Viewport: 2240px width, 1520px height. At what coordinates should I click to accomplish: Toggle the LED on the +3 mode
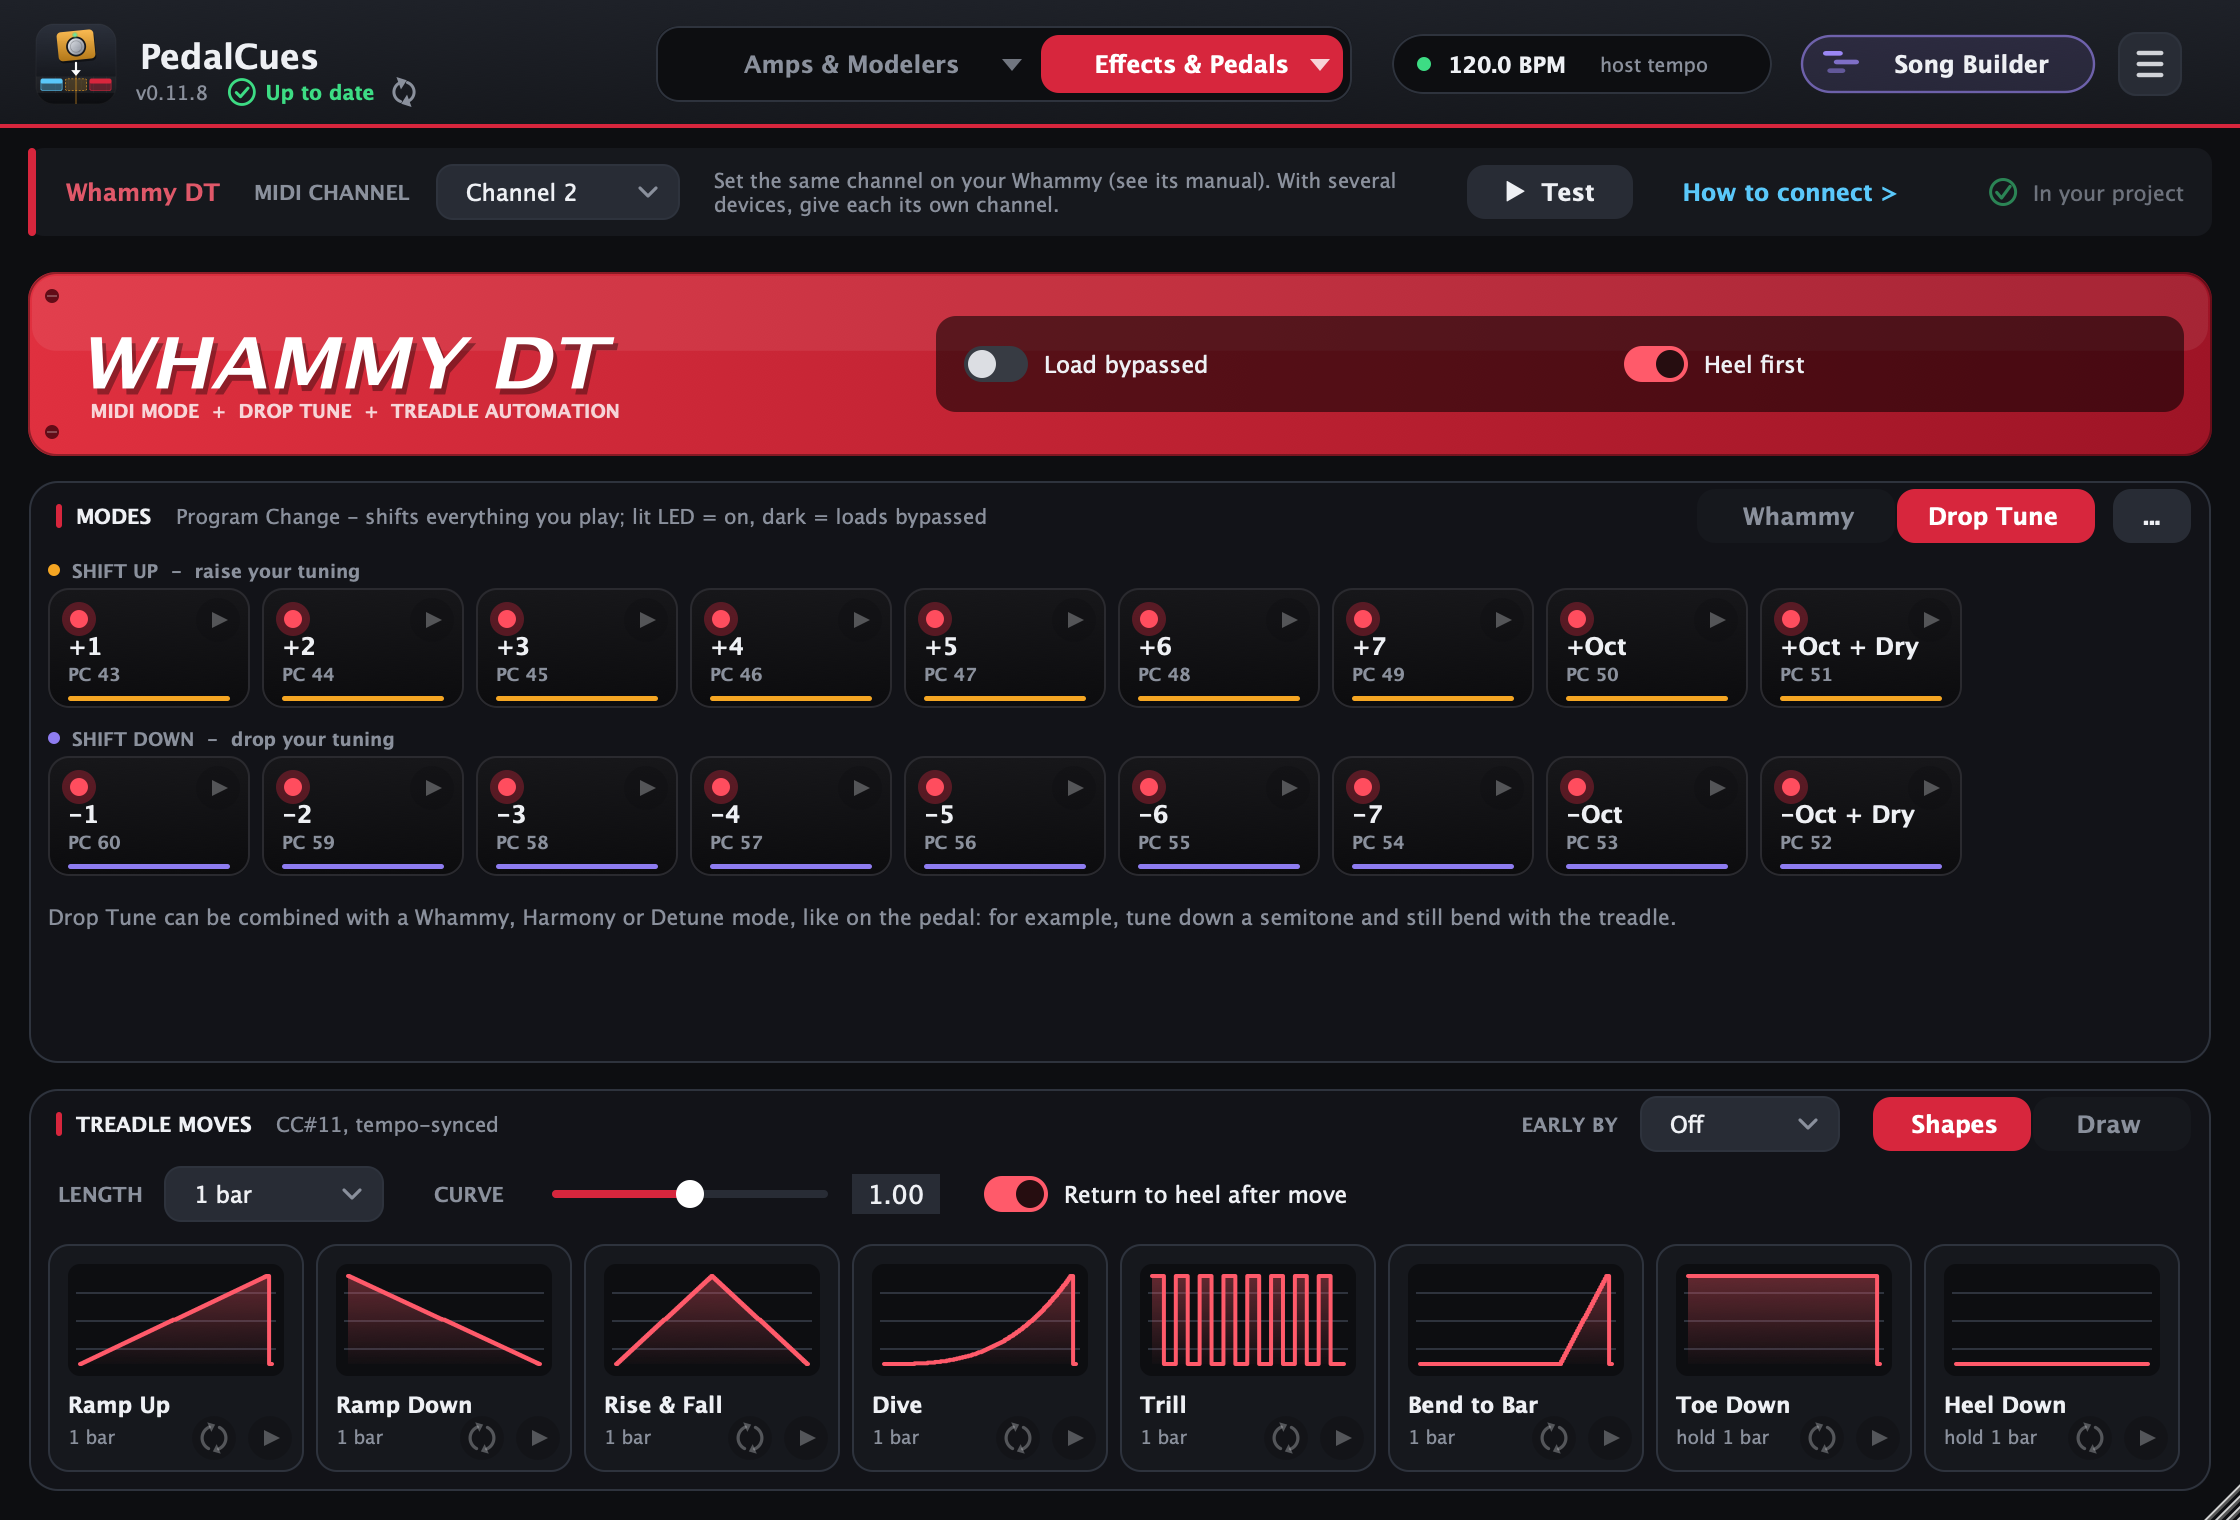click(x=507, y=619)
